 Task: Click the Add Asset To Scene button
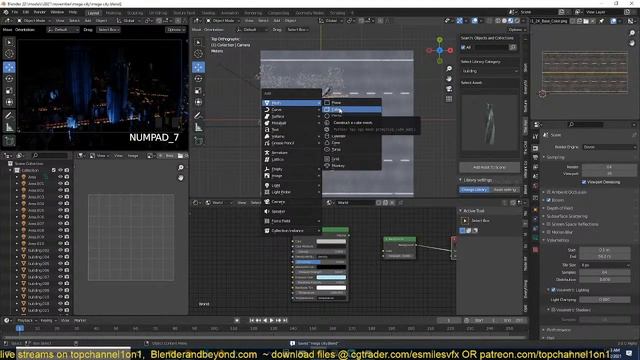click(489, 167)
